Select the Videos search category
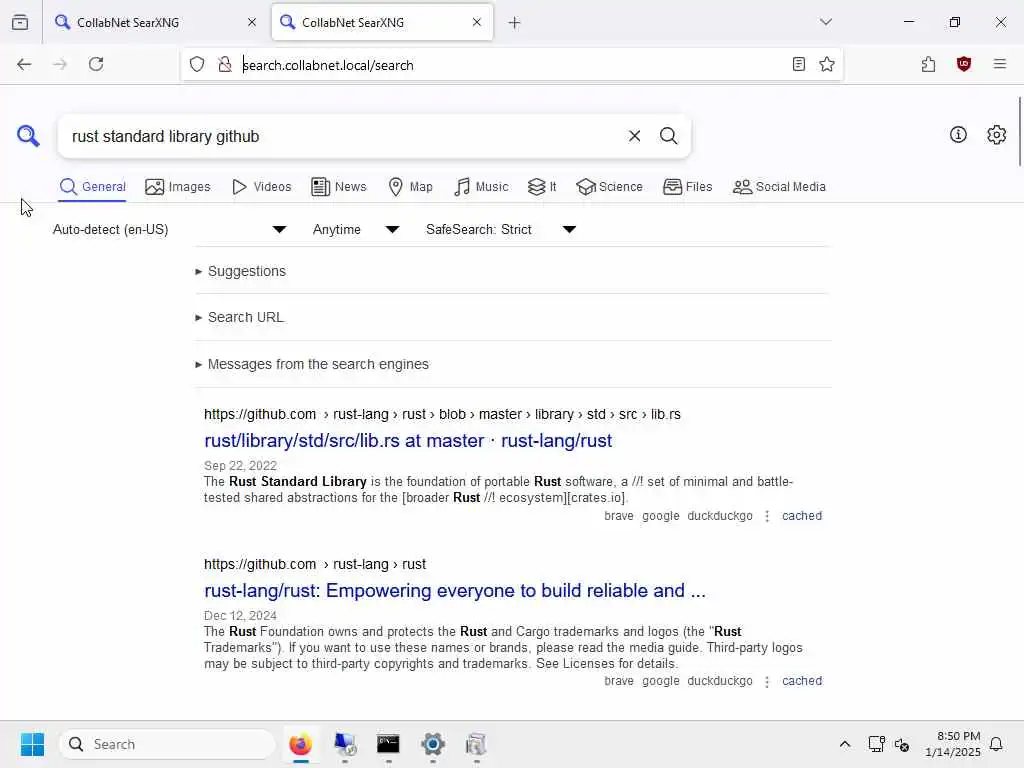Viewport: 1024px width, 768px height. coord(261,187)
